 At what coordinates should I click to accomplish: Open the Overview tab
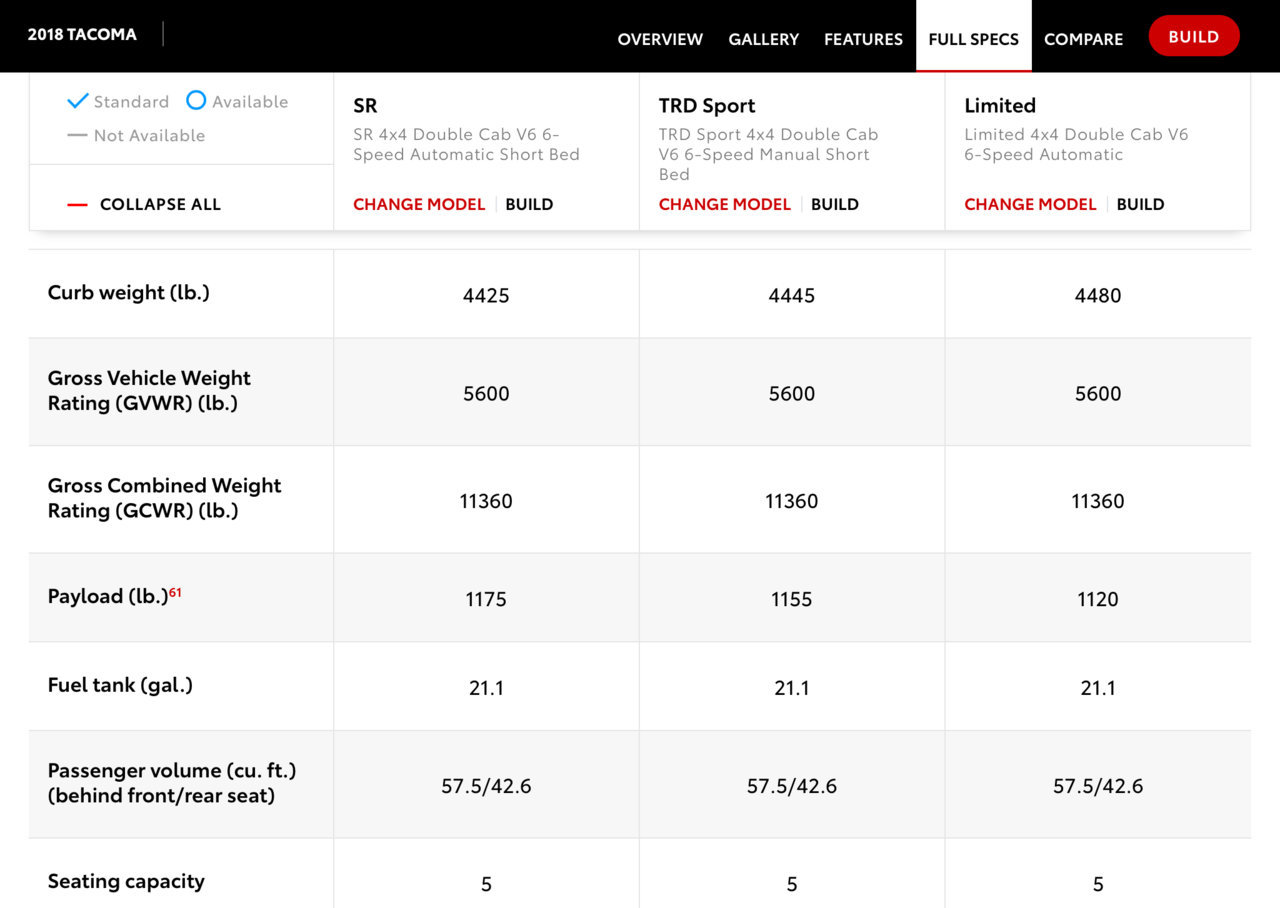(660, 39)
